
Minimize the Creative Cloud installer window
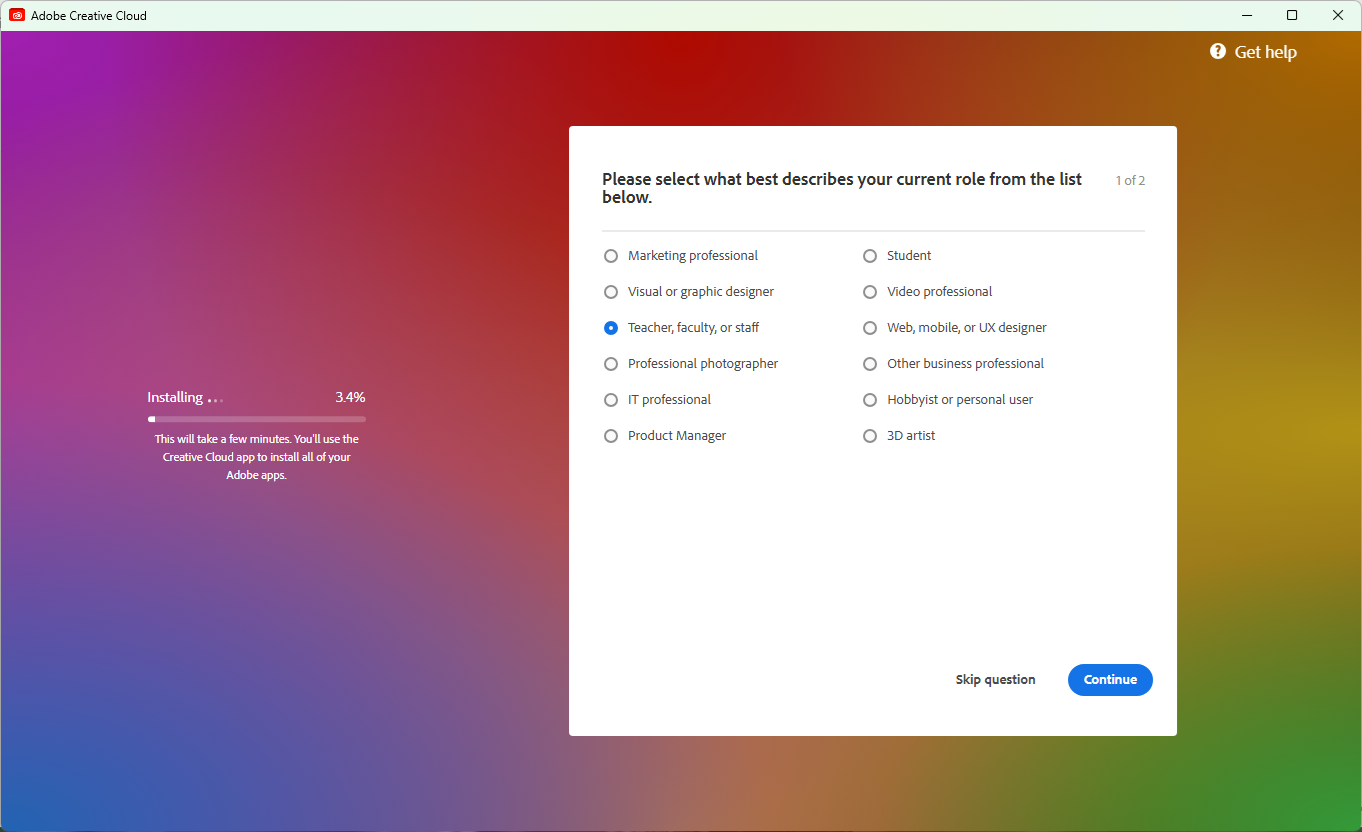[x=1247, y=15]
